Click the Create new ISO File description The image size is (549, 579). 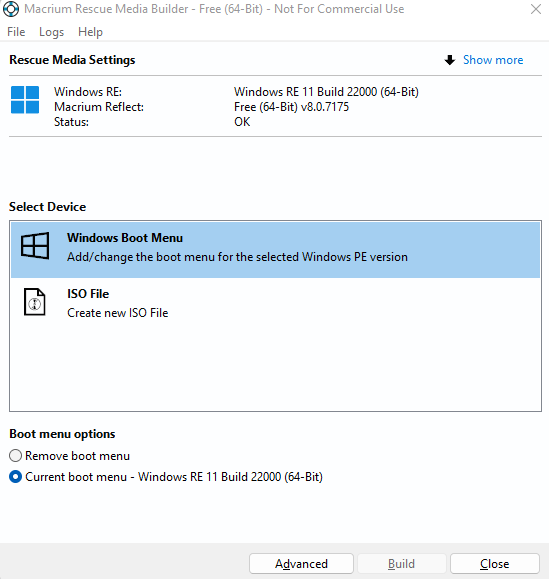[117, 313]
